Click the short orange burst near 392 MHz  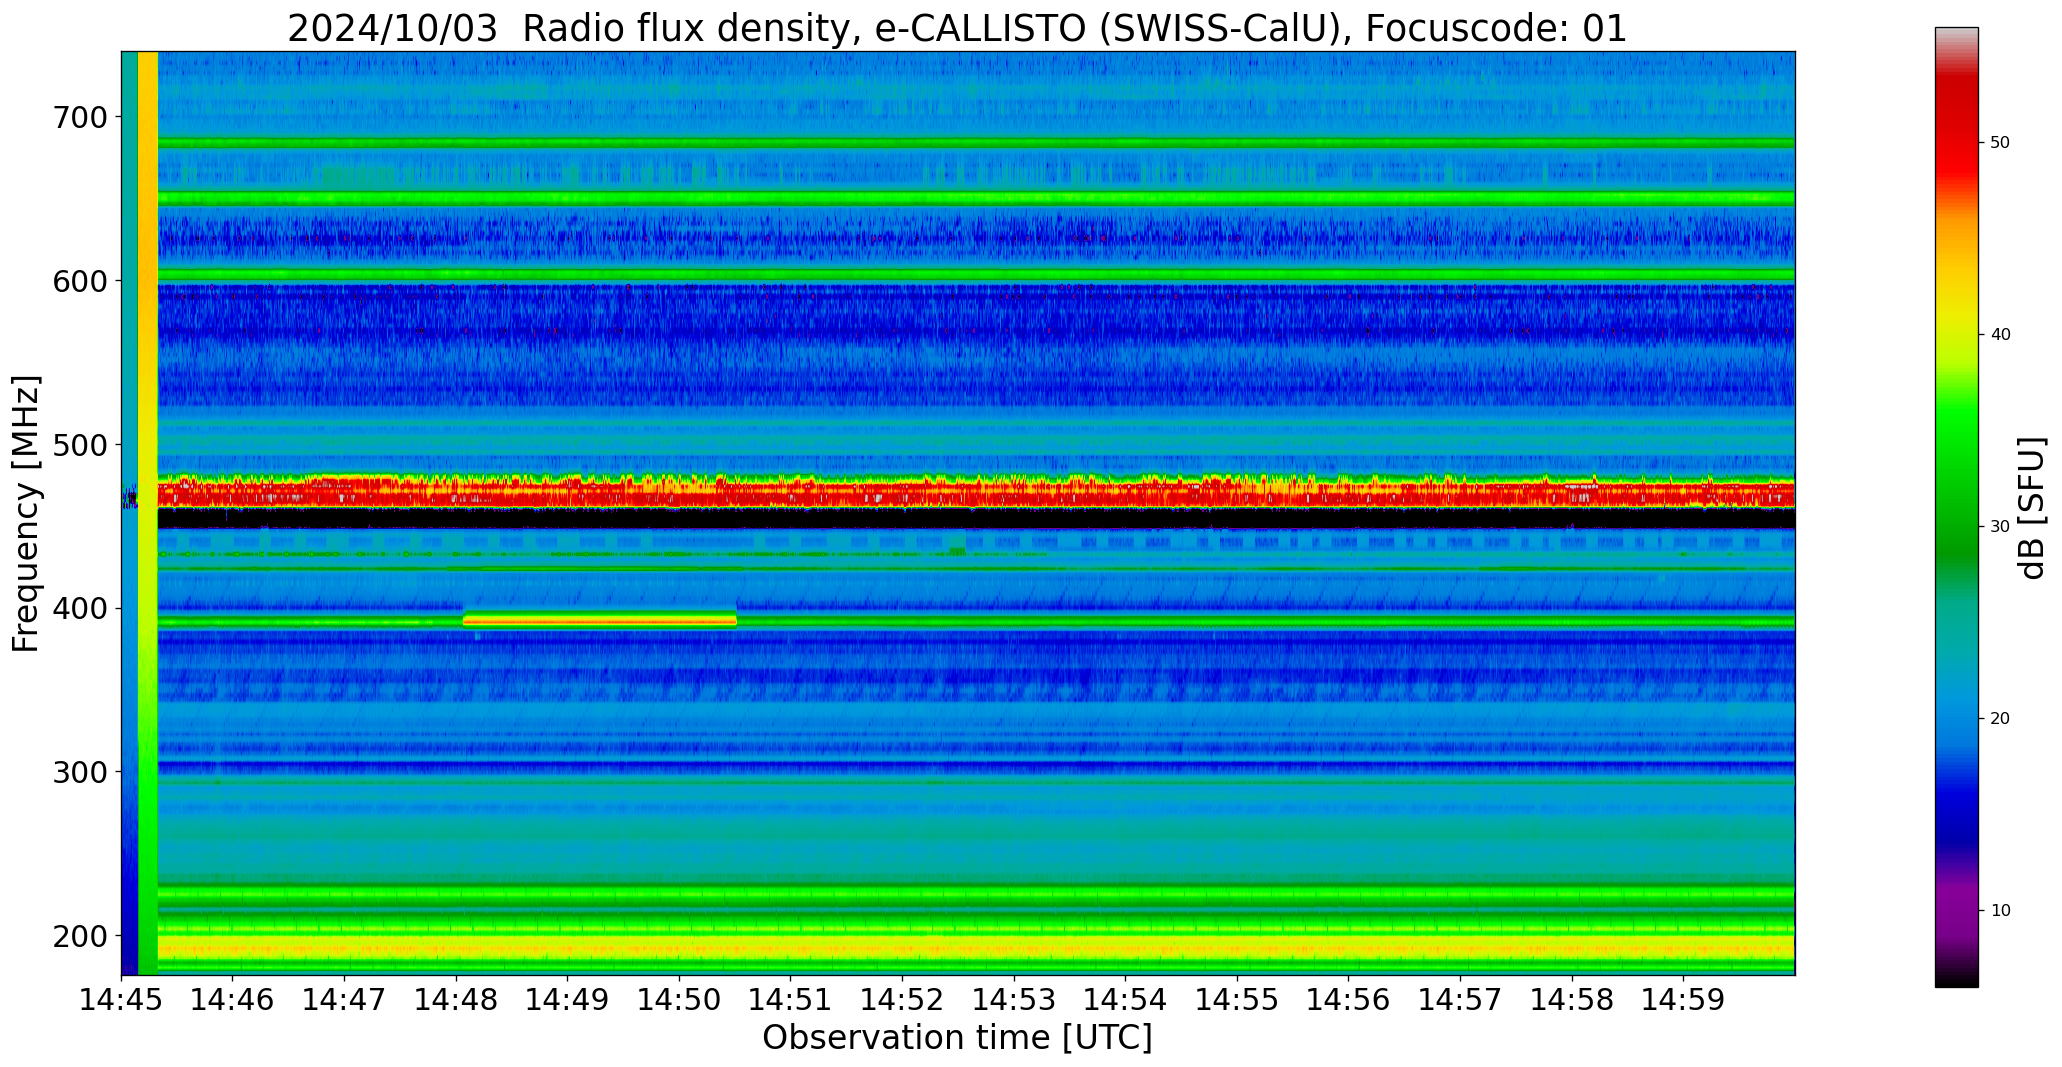click(600, 621)
